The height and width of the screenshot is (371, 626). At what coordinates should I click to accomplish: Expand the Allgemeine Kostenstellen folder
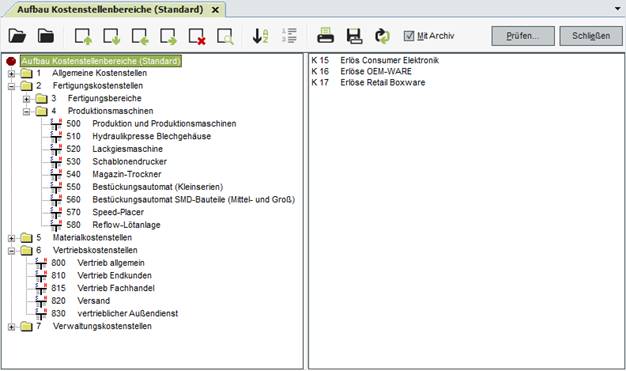(x=12, y=73)
